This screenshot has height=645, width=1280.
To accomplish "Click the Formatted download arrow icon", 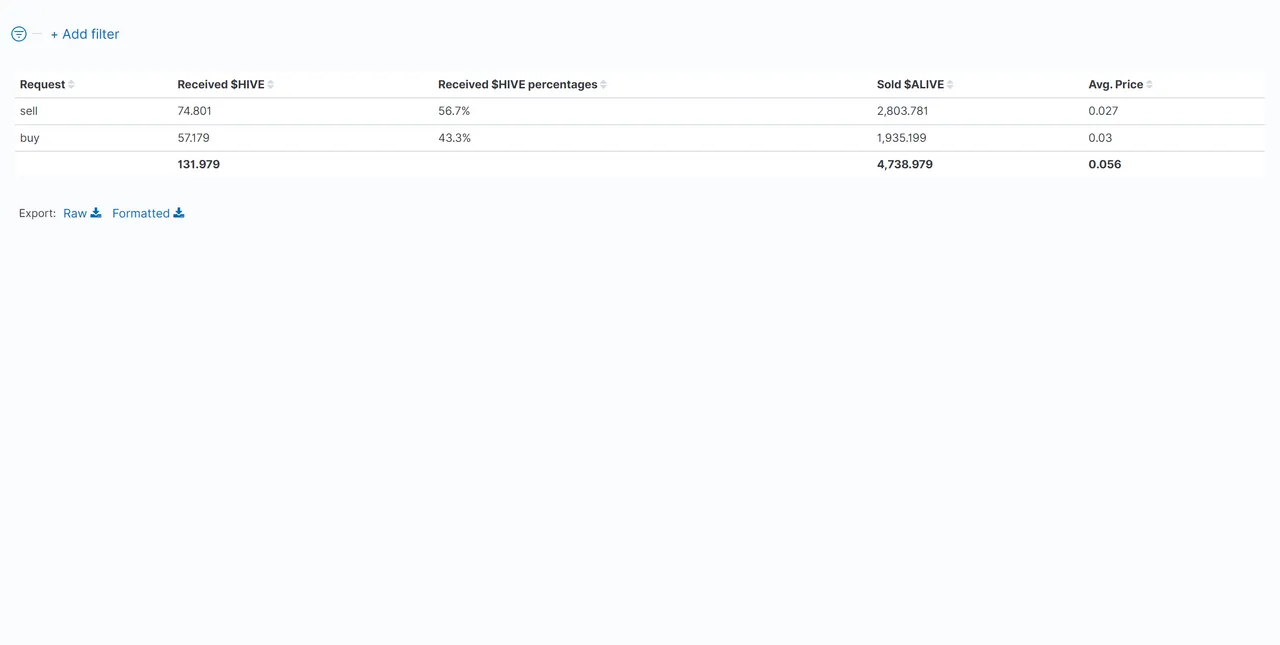I will click(x=179, y=213).
